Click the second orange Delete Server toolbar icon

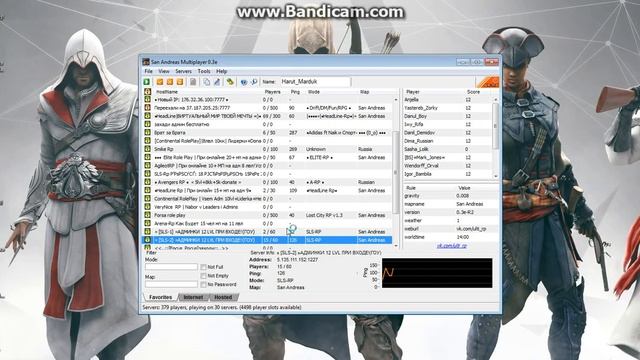click(170, 82)
